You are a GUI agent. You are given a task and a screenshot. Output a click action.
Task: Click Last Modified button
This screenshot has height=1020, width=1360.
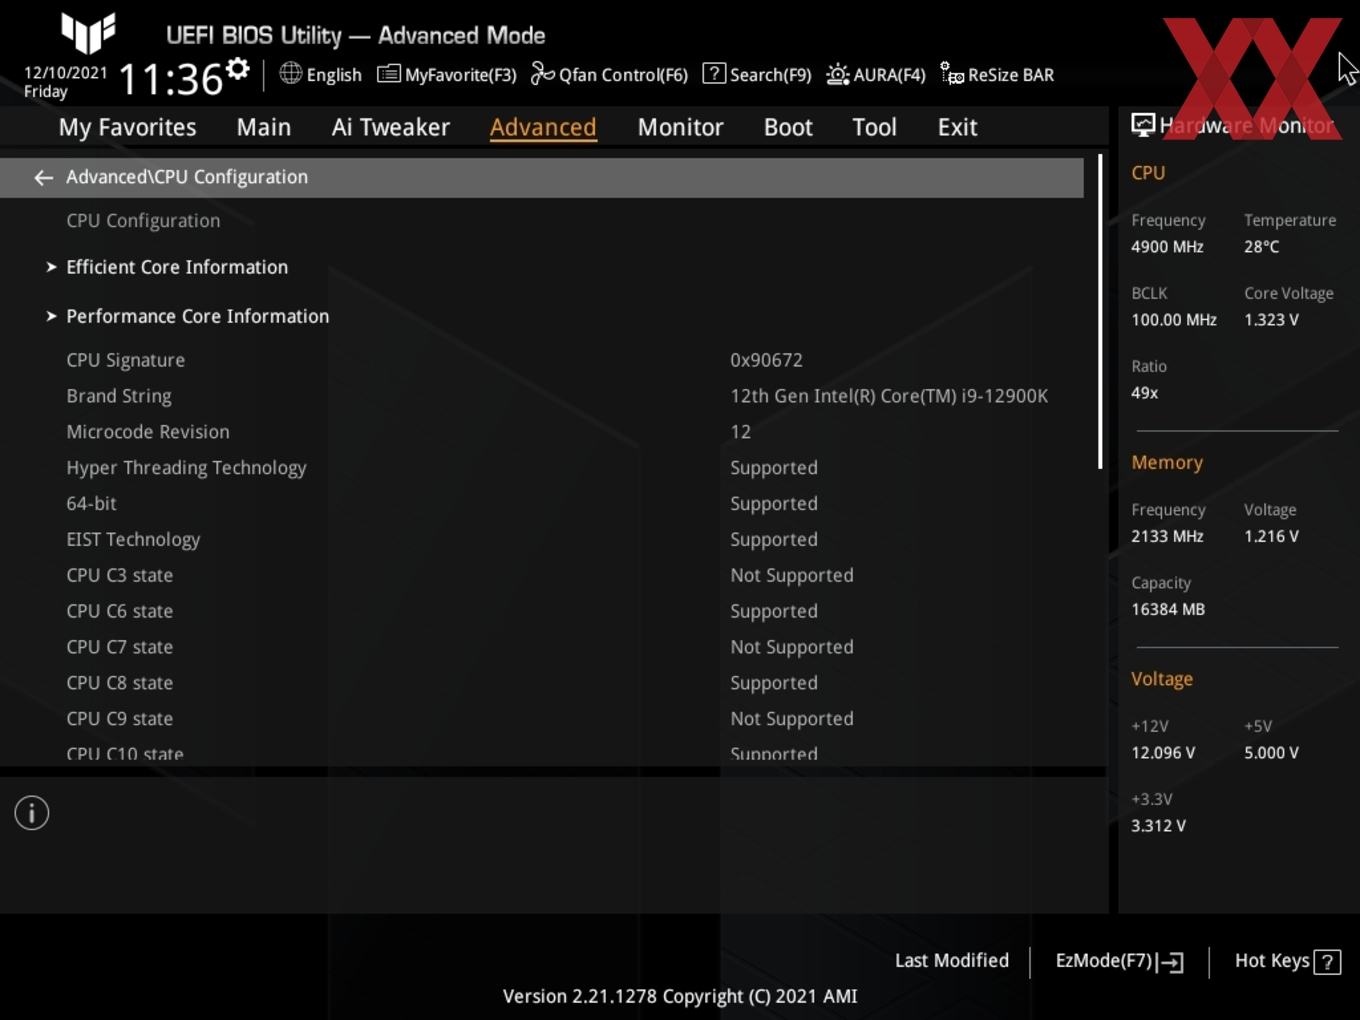pos(952,960)
